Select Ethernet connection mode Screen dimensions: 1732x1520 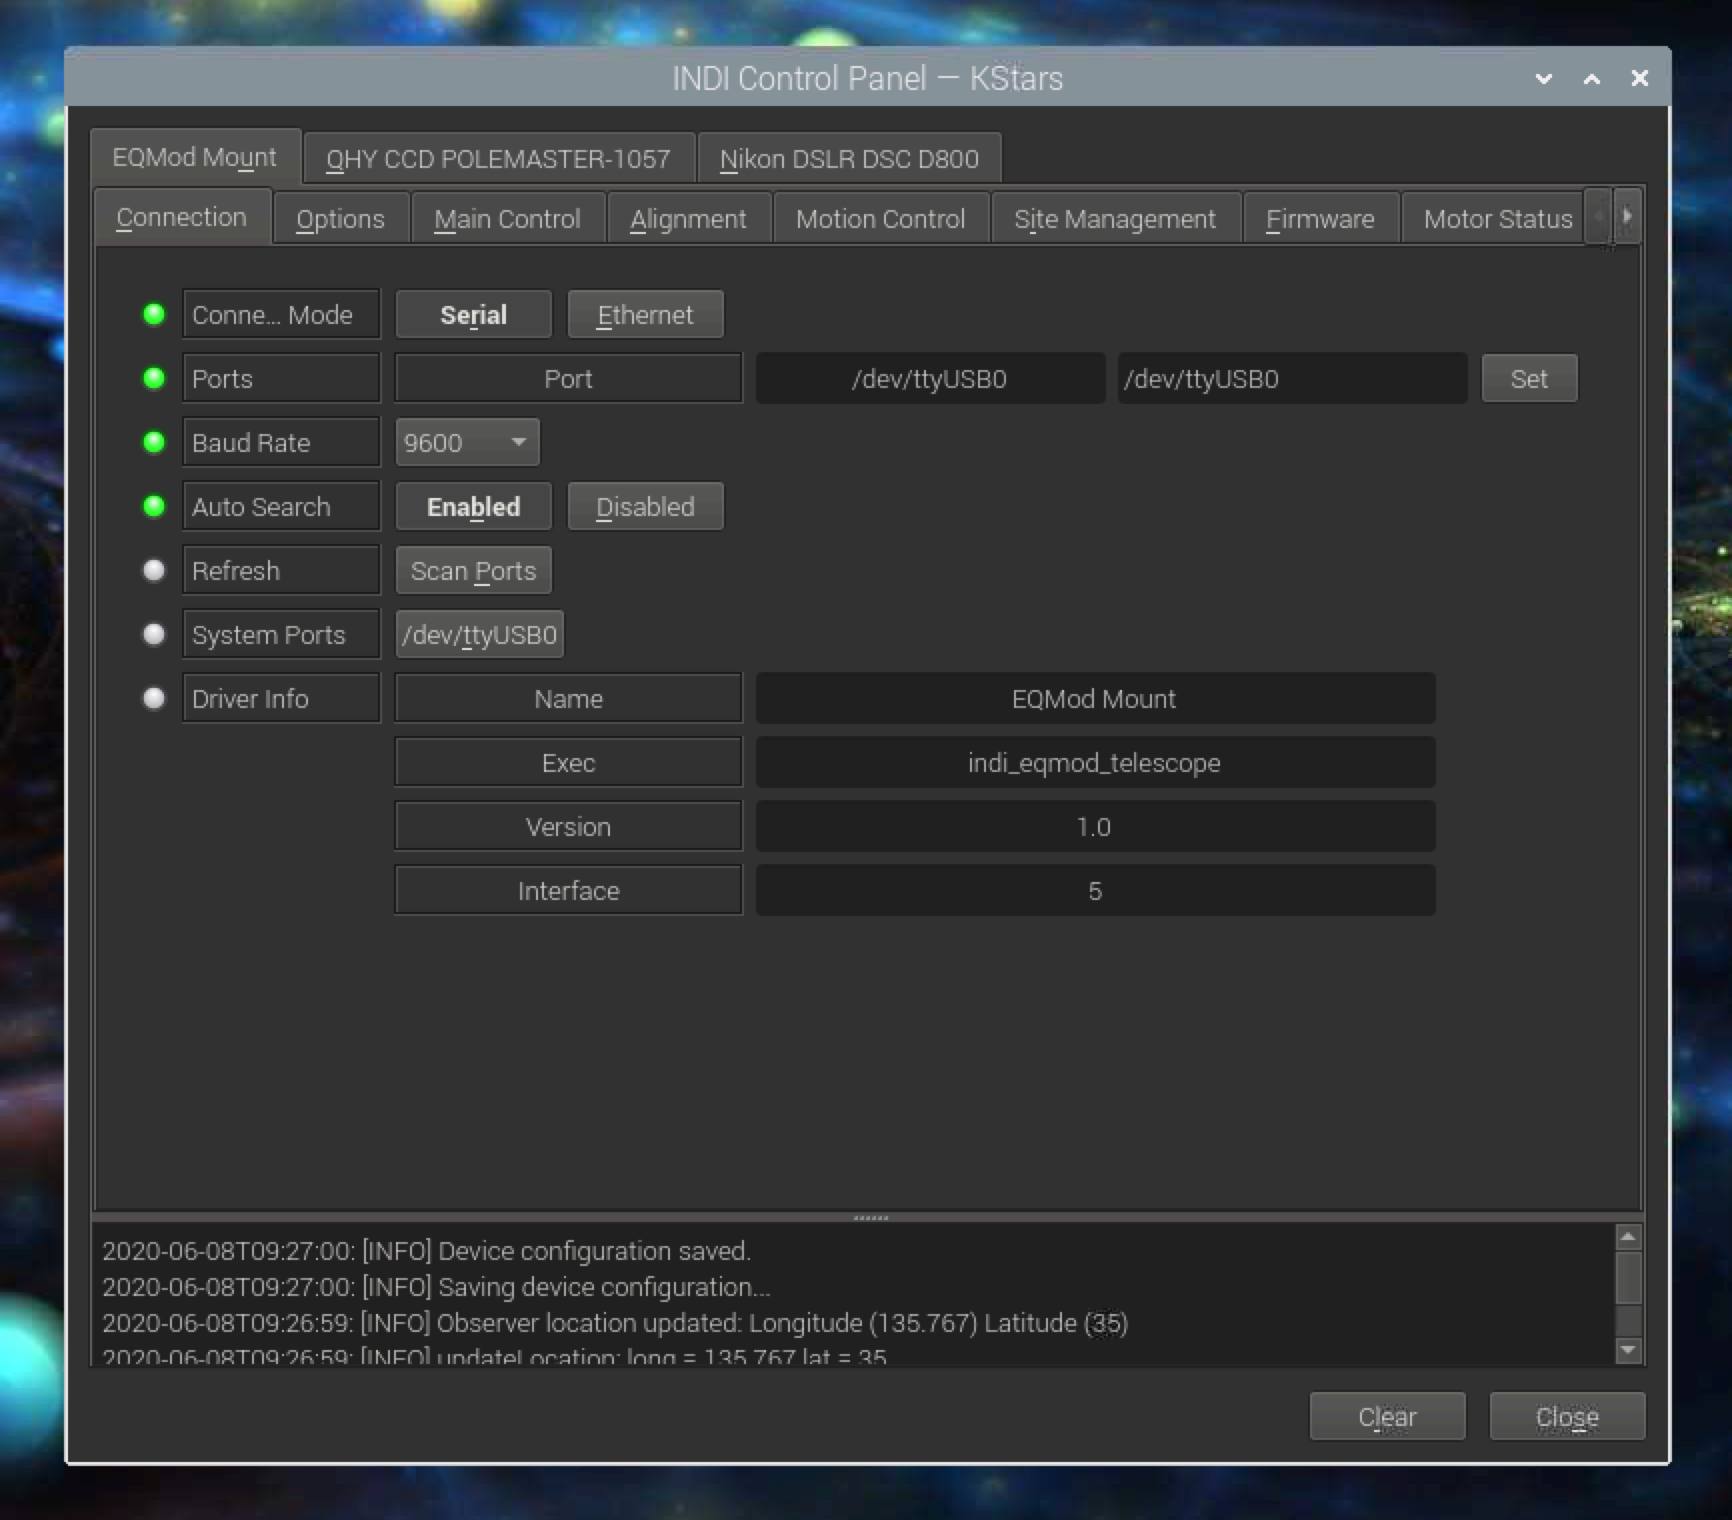tap(645, 315)
